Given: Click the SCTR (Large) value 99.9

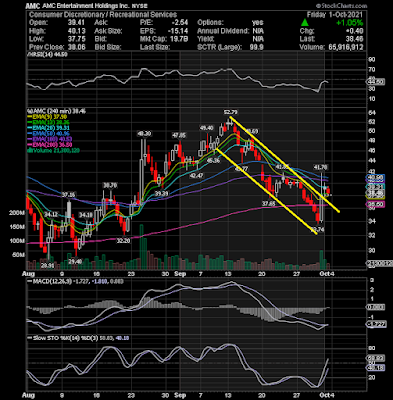Looking at the screenshot, I should [x=257, y=47].
